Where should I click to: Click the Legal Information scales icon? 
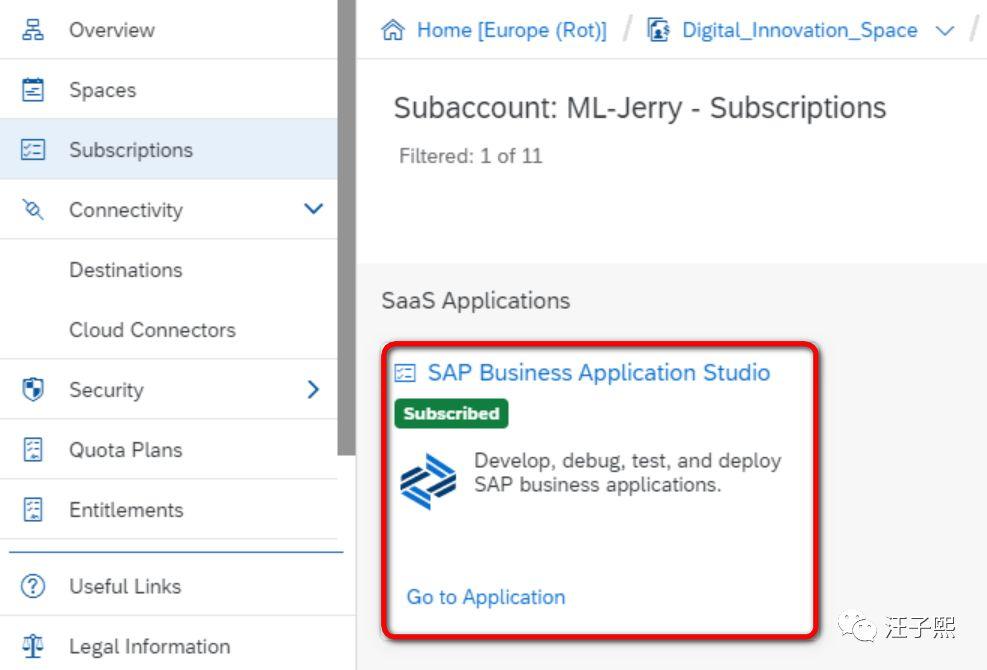(33, 646)
